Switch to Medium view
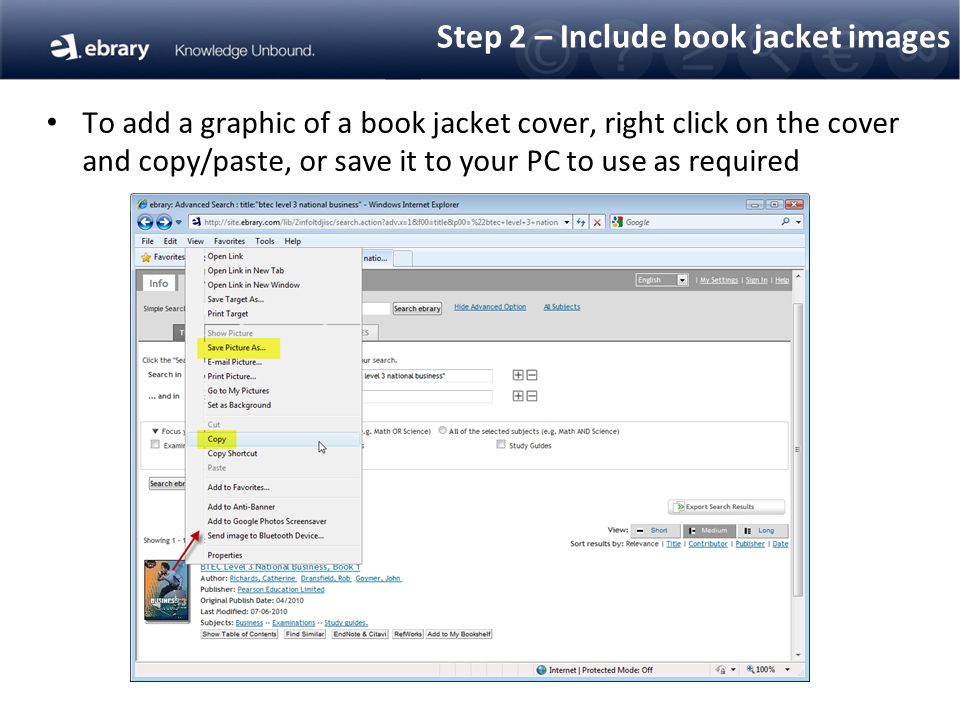Screen dimensions: 960x720 click(709, 530)
